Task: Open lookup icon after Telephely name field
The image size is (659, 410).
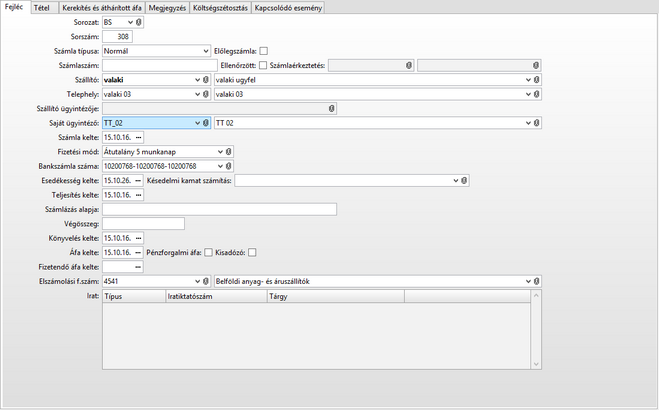Action: point(536,94)
